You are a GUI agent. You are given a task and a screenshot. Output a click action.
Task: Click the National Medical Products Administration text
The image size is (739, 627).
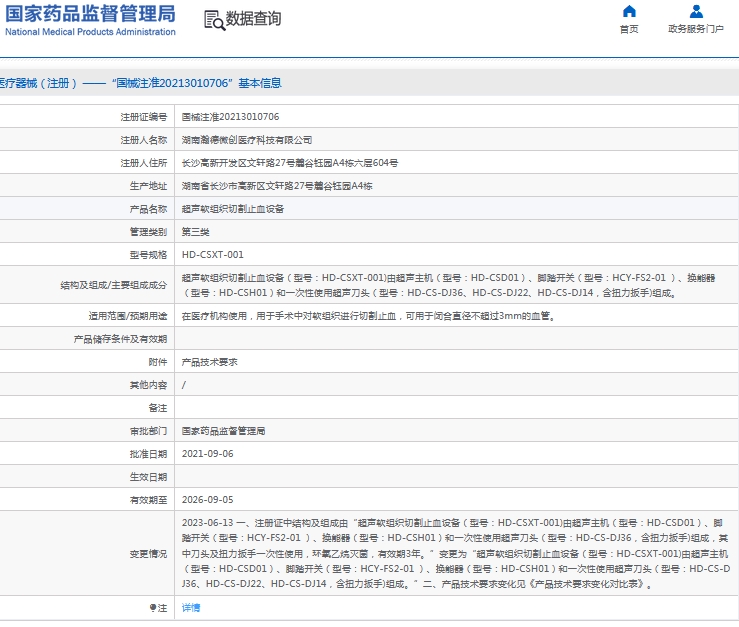click(90, 32)
